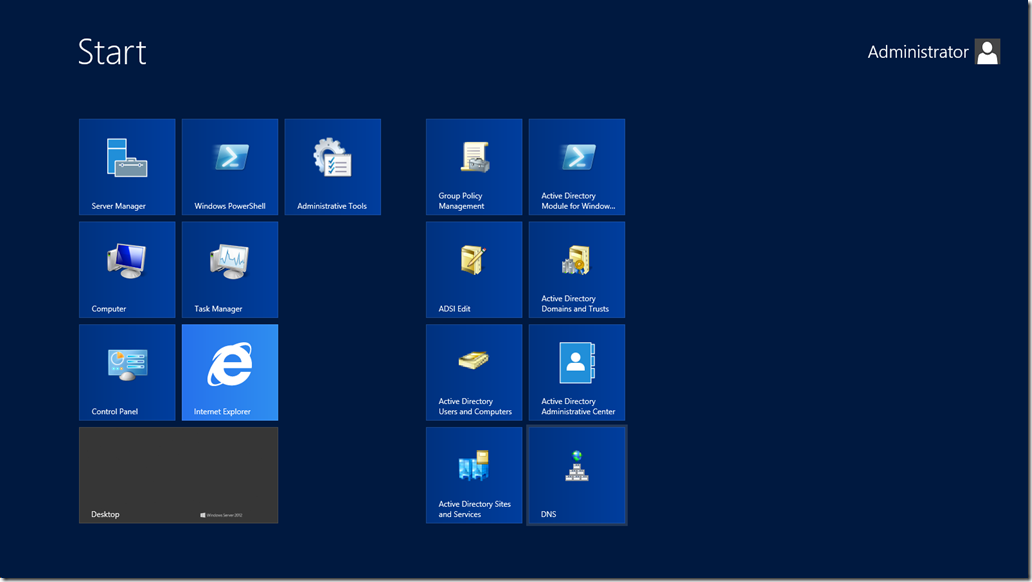This screenshot has width=1032, height=582.
Task: Open the Desktop tile
Action: pyautogui.click(x=178, y=475)
